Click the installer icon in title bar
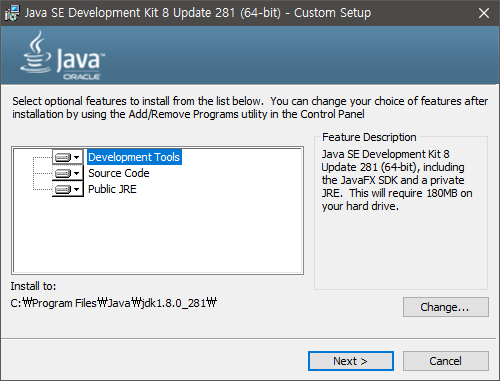This screenshot has height=381, width=500. [12, 13]
